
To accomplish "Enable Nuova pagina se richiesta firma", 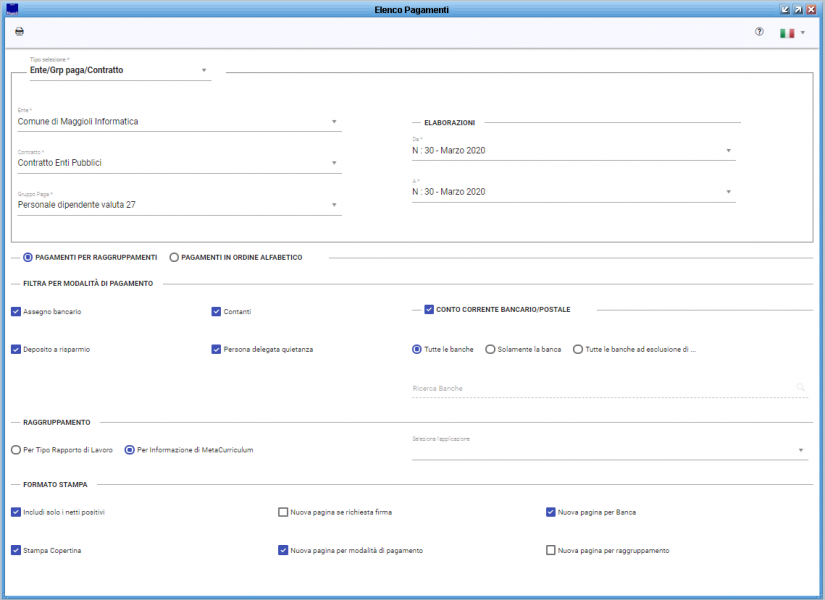I will coord(283,512).
